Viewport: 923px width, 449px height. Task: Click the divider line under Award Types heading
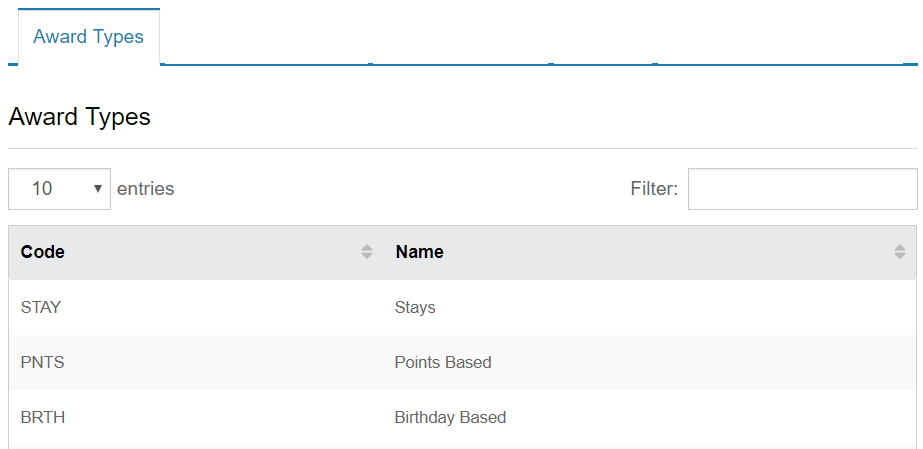[x=463, y=148]
